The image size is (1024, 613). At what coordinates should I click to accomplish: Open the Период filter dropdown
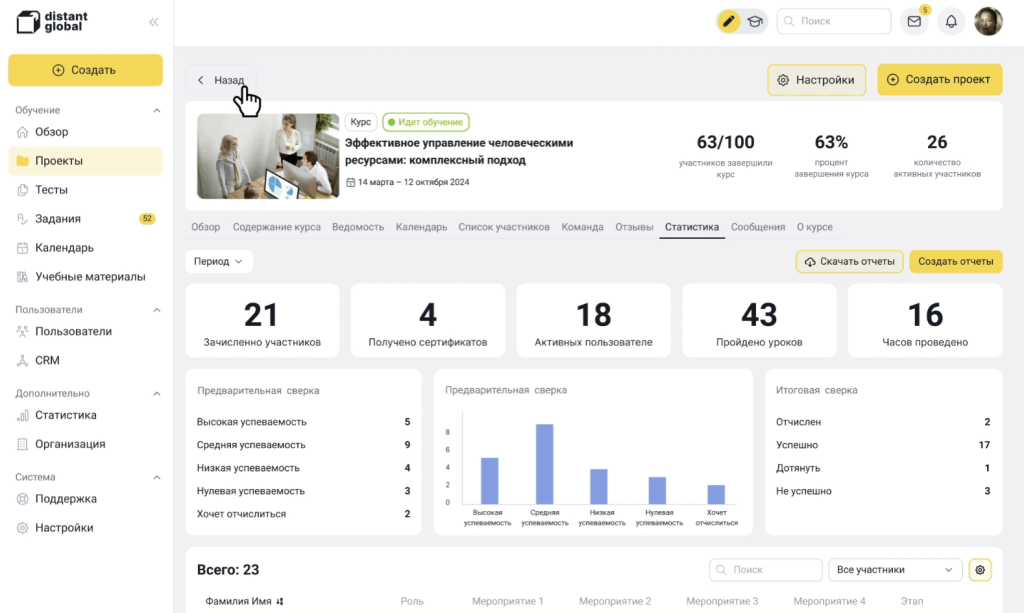tap(218, 261)
